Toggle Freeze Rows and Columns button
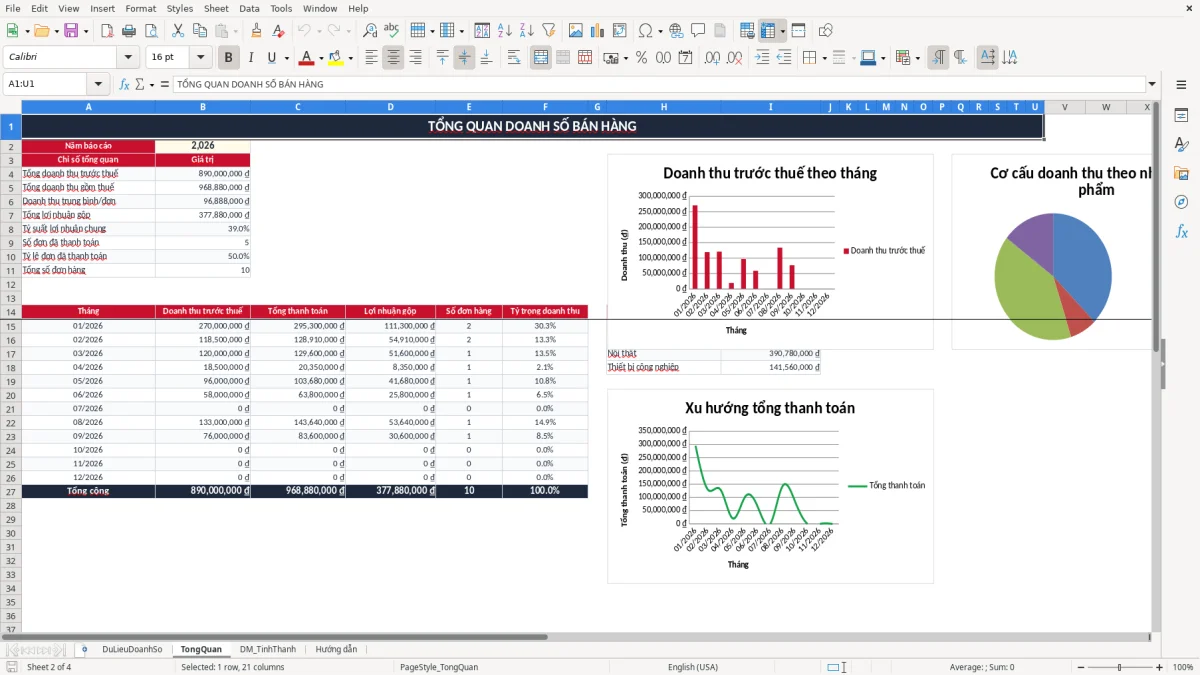This screenshot has width=1200, height=675. tap(768, 31)
